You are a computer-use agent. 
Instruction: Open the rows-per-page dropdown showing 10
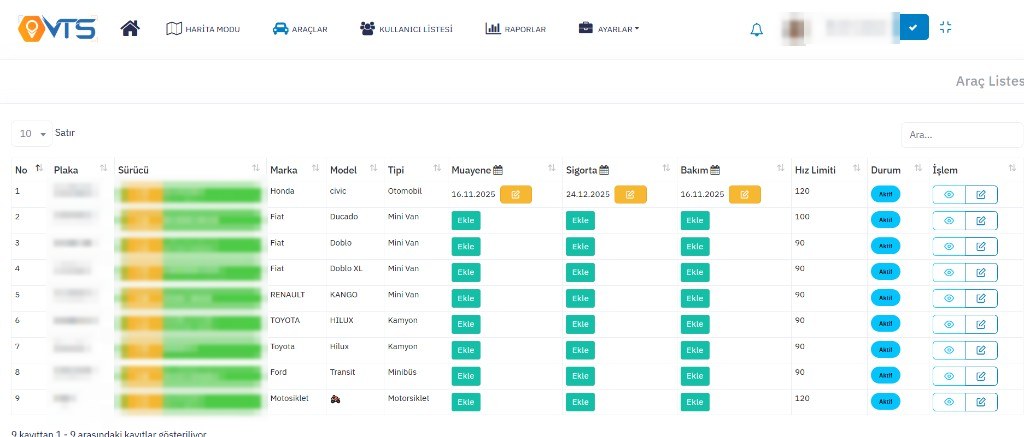pyautogui.click(x=32, y=133)
